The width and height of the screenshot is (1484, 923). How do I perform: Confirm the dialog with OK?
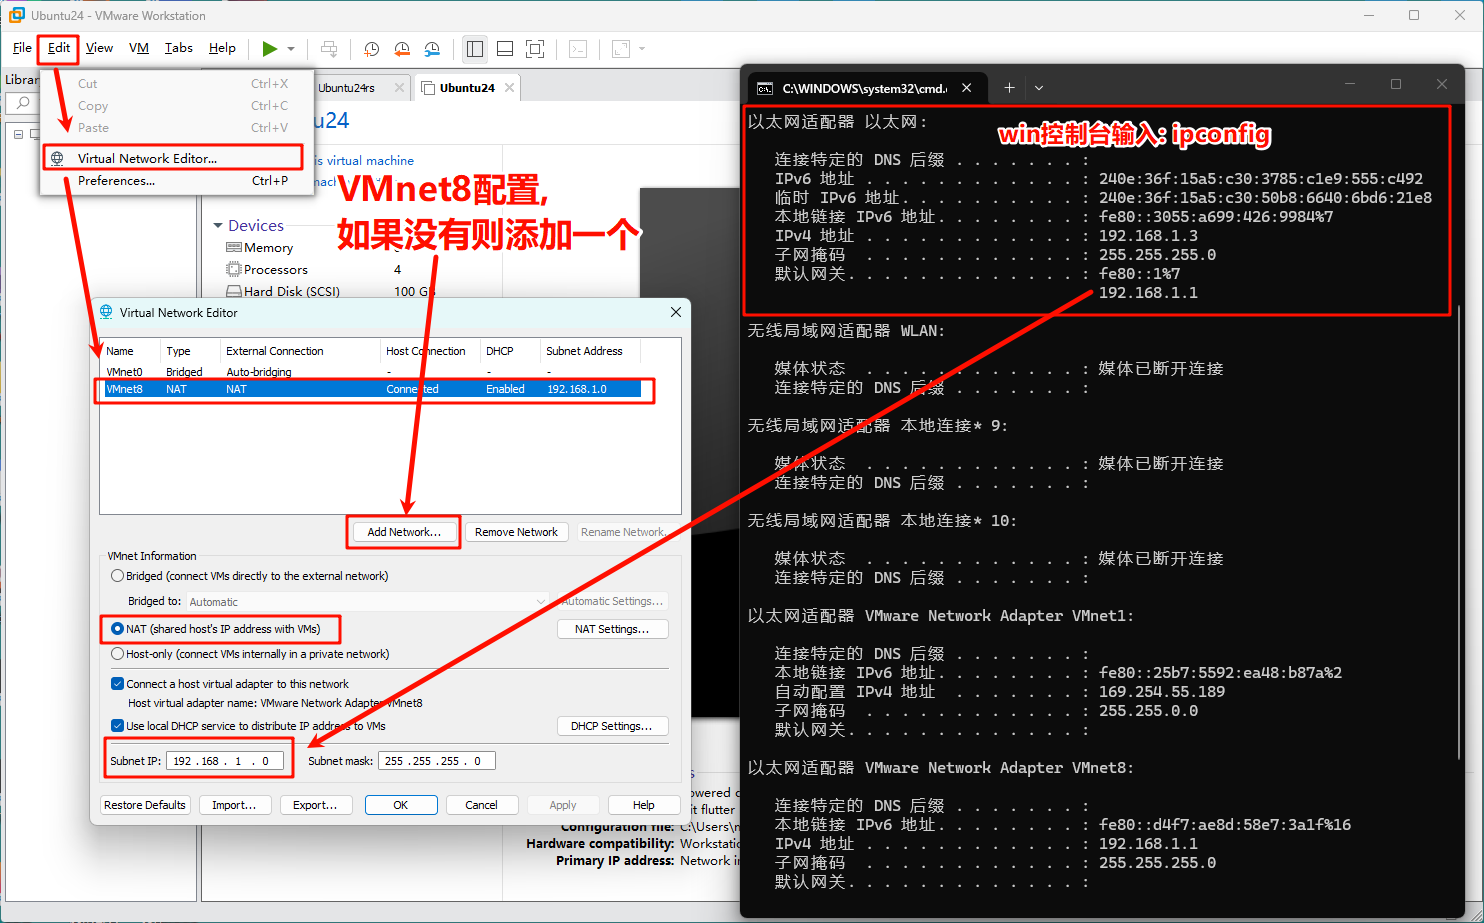[401, 805]
